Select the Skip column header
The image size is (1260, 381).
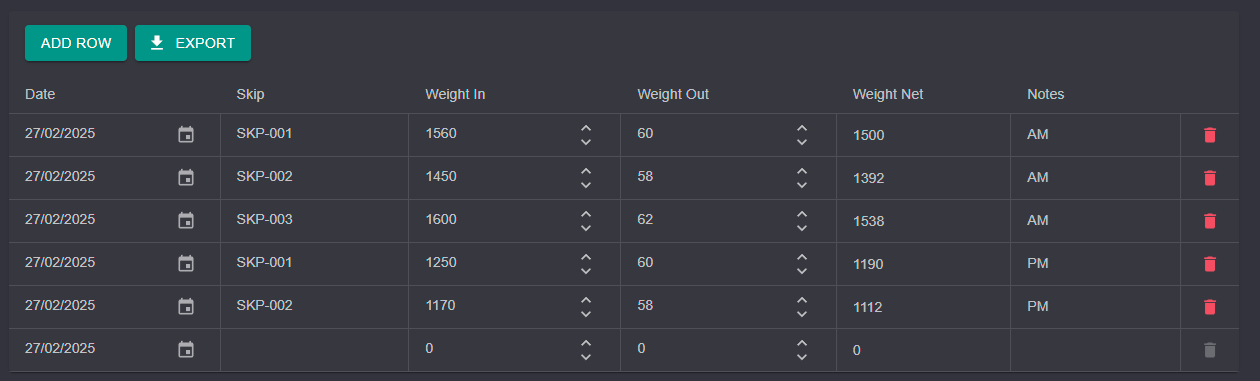(251, 94)
